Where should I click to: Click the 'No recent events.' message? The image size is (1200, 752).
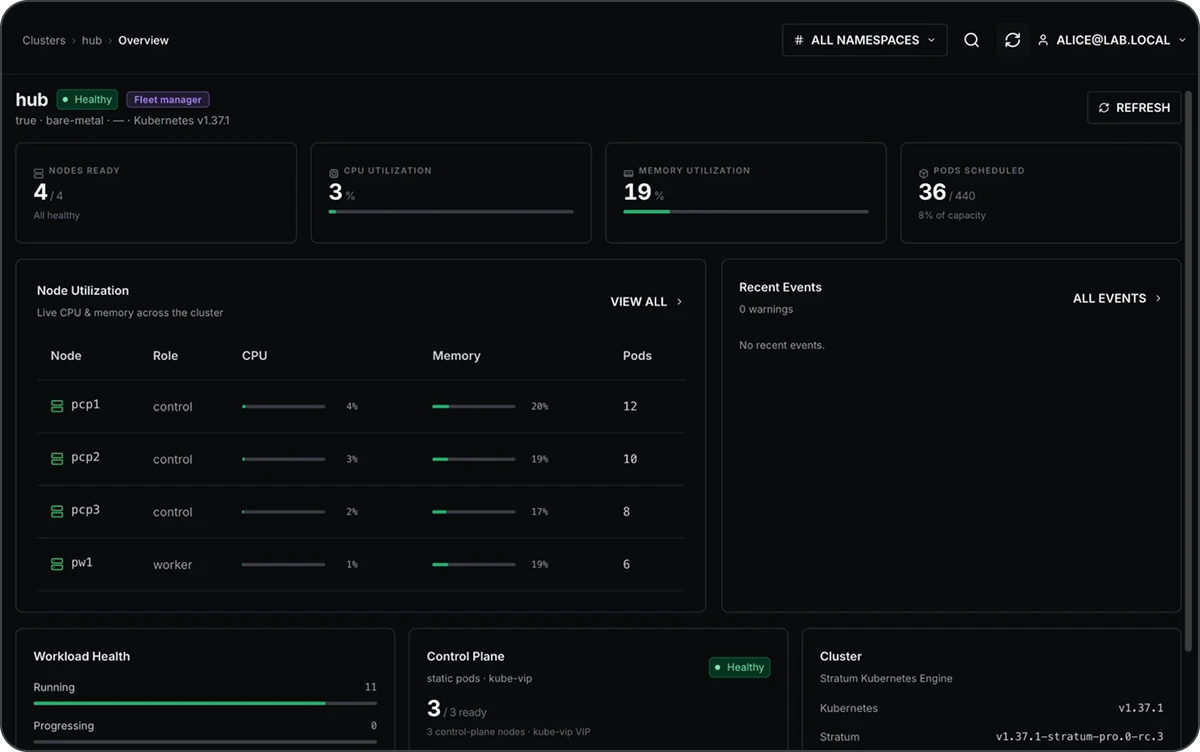pyautogui.click(x=782, y=345)
